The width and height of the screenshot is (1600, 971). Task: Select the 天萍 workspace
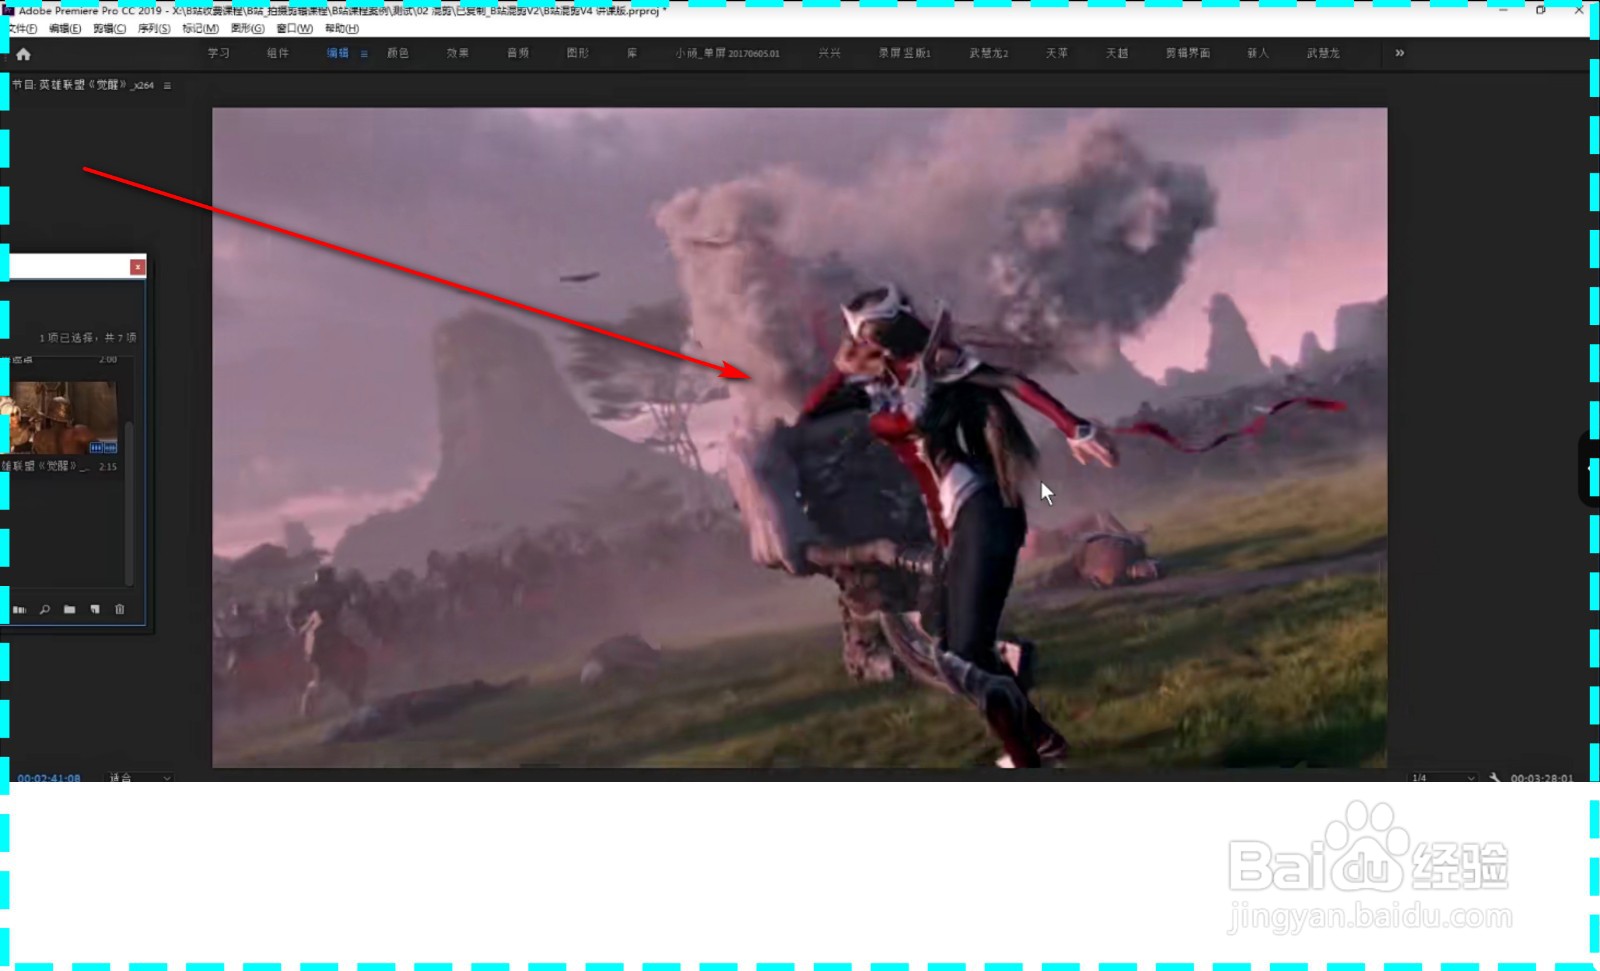[1057, 53]
